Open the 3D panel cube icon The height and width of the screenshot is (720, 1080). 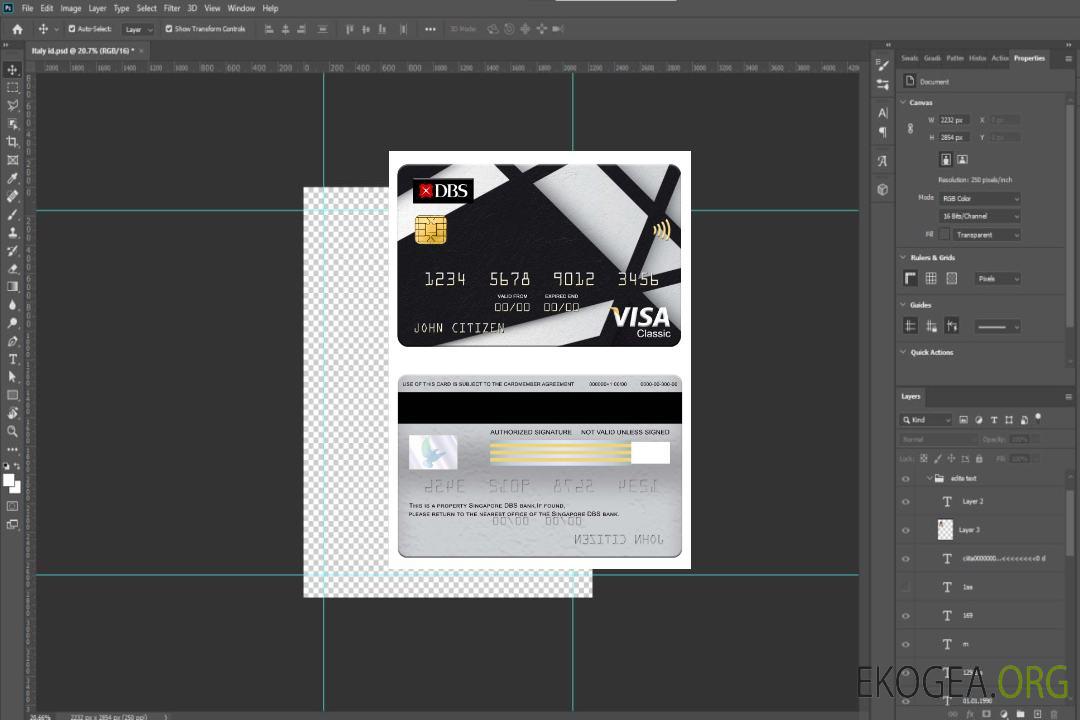tap(883, 189)
